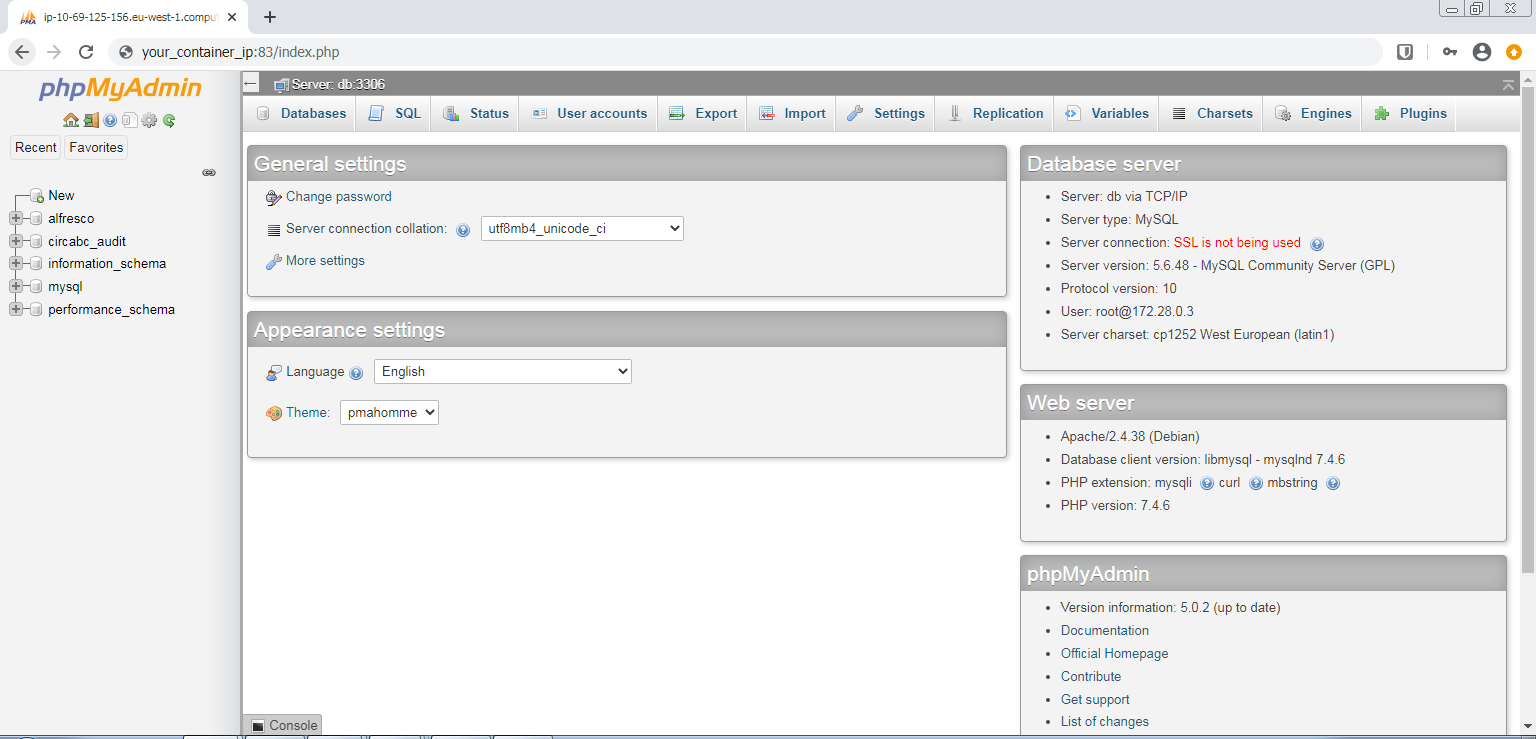Click help icon beside Server connection collation
Screen dimensions: 1536x739
pos(463,230)
